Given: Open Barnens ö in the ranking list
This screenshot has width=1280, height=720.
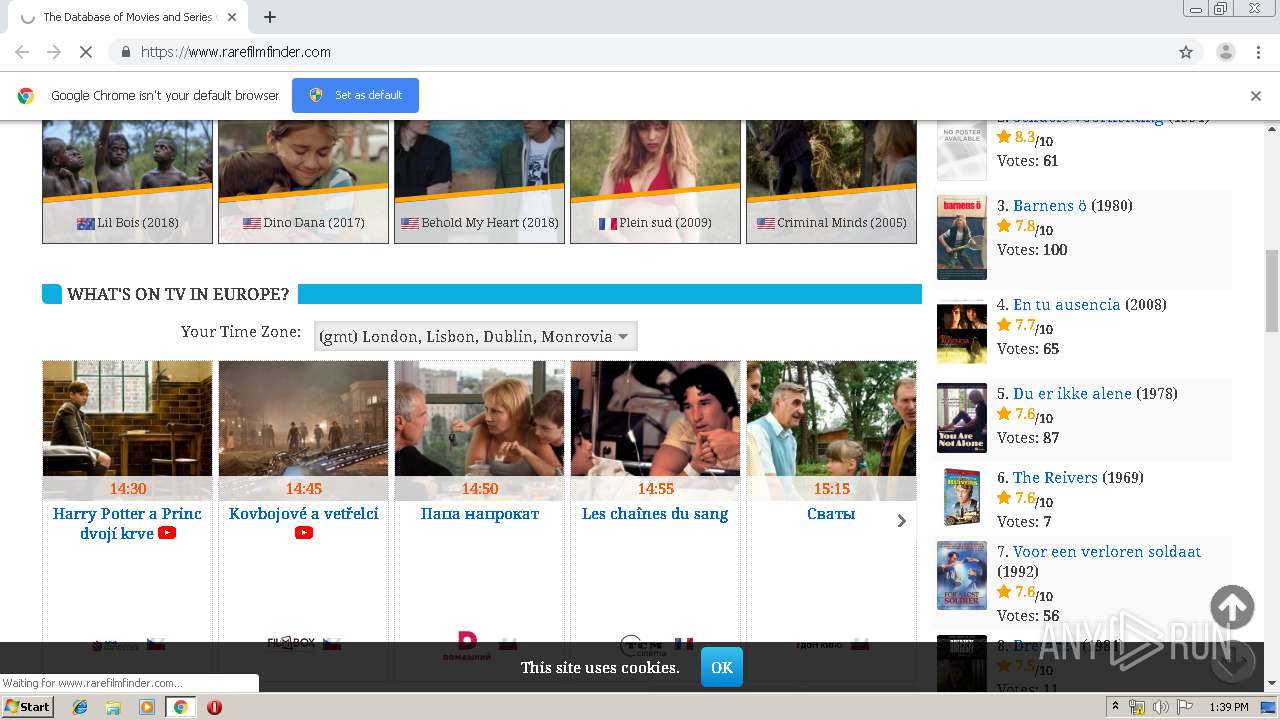Looking at the screenshot, I should [x=1049, y=206].
